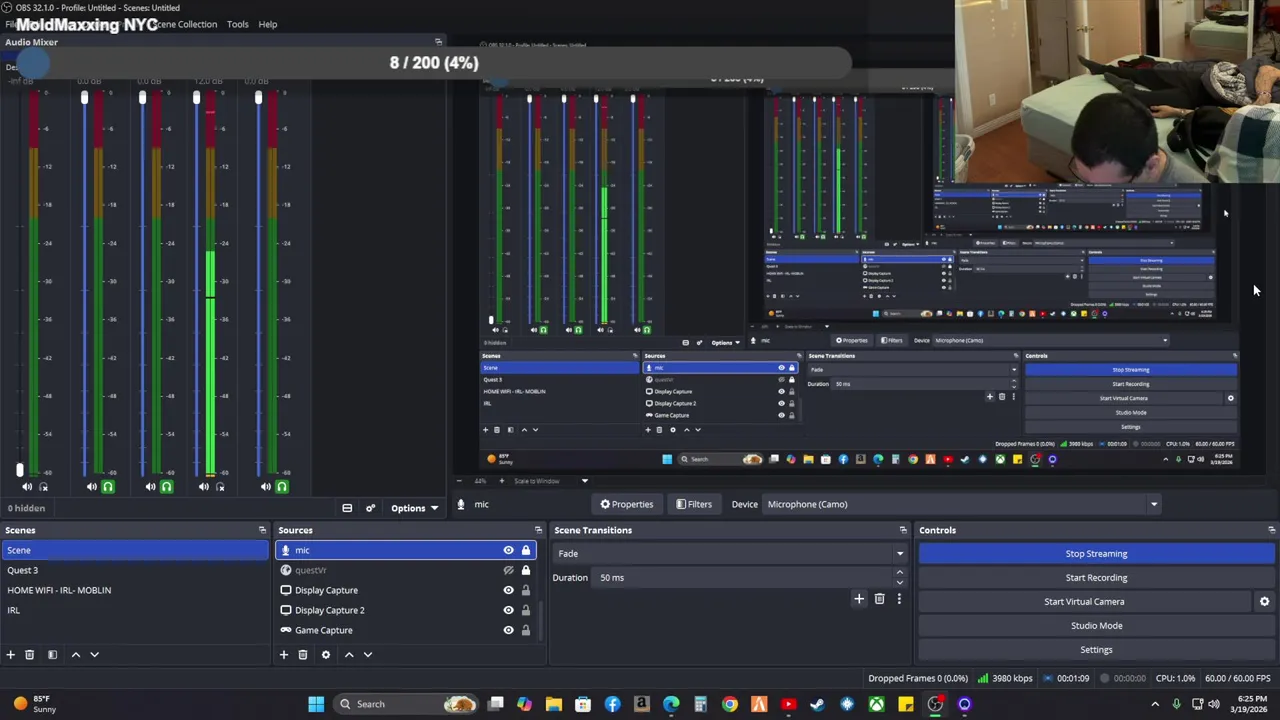The width and height of the screenshot is (1280, 720).
Task: Hide the mic source
Action: coord(508,550)
